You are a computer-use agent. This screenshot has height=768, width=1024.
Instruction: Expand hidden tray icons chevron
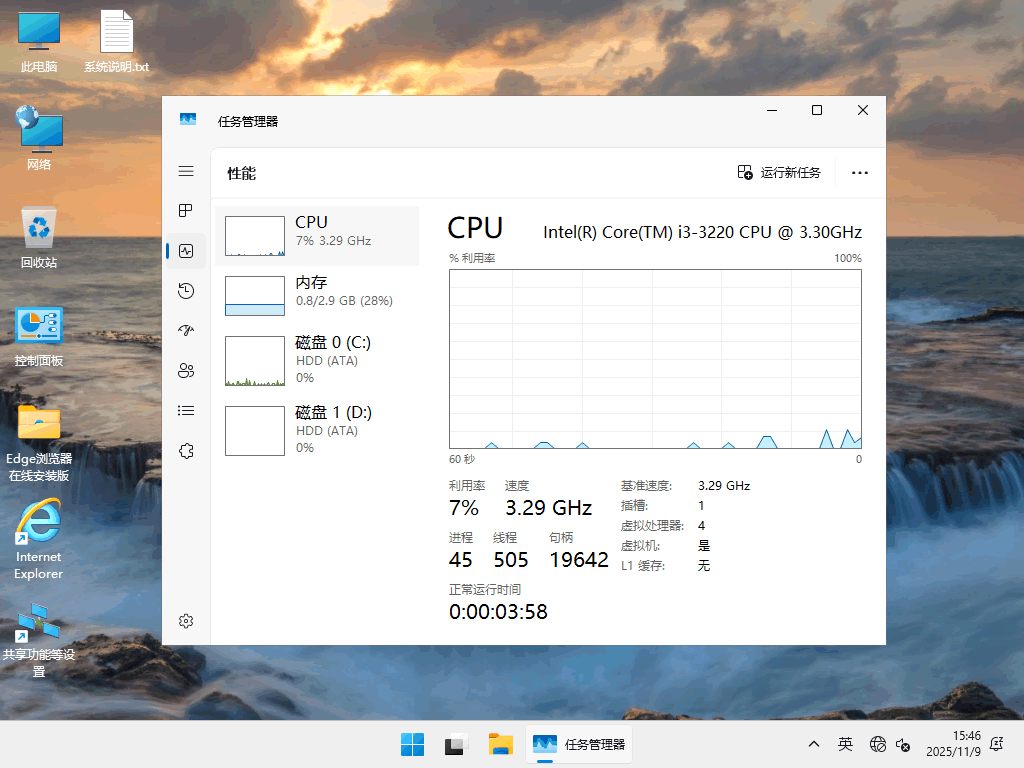click(814, 744)
